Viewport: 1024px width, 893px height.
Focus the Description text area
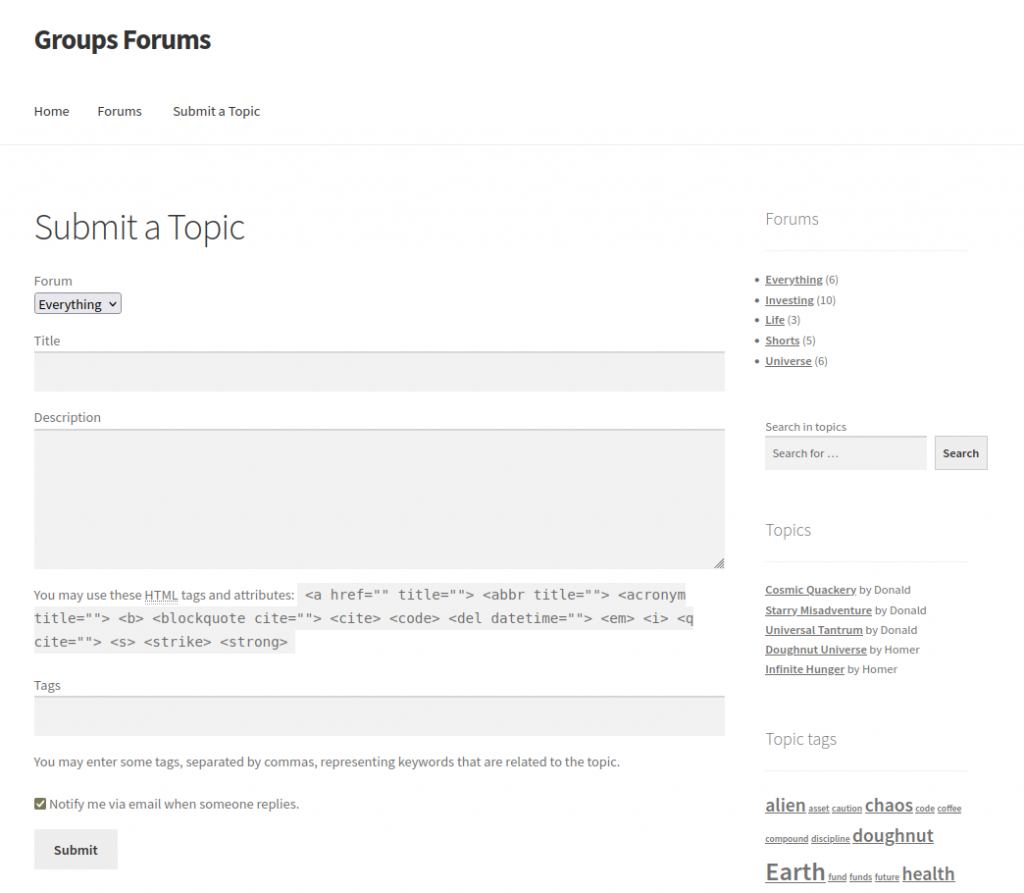379,499
